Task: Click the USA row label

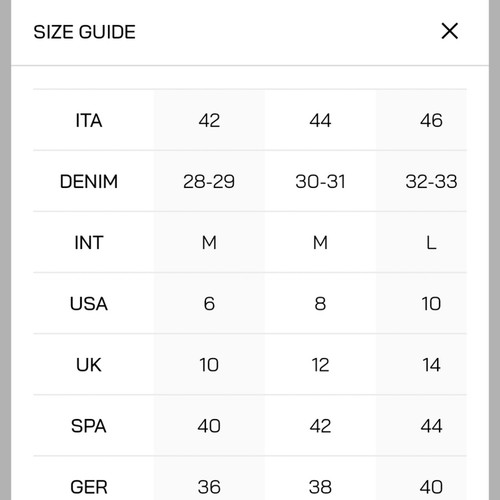Action: (x=89, y=304)
